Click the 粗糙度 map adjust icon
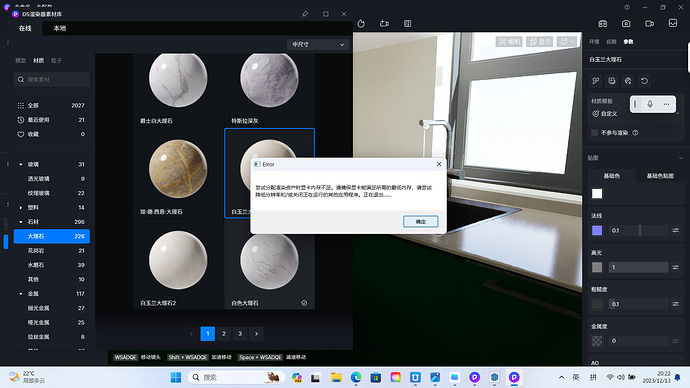Viewport: 690px width, 388px height. click(x=675, y=304)
